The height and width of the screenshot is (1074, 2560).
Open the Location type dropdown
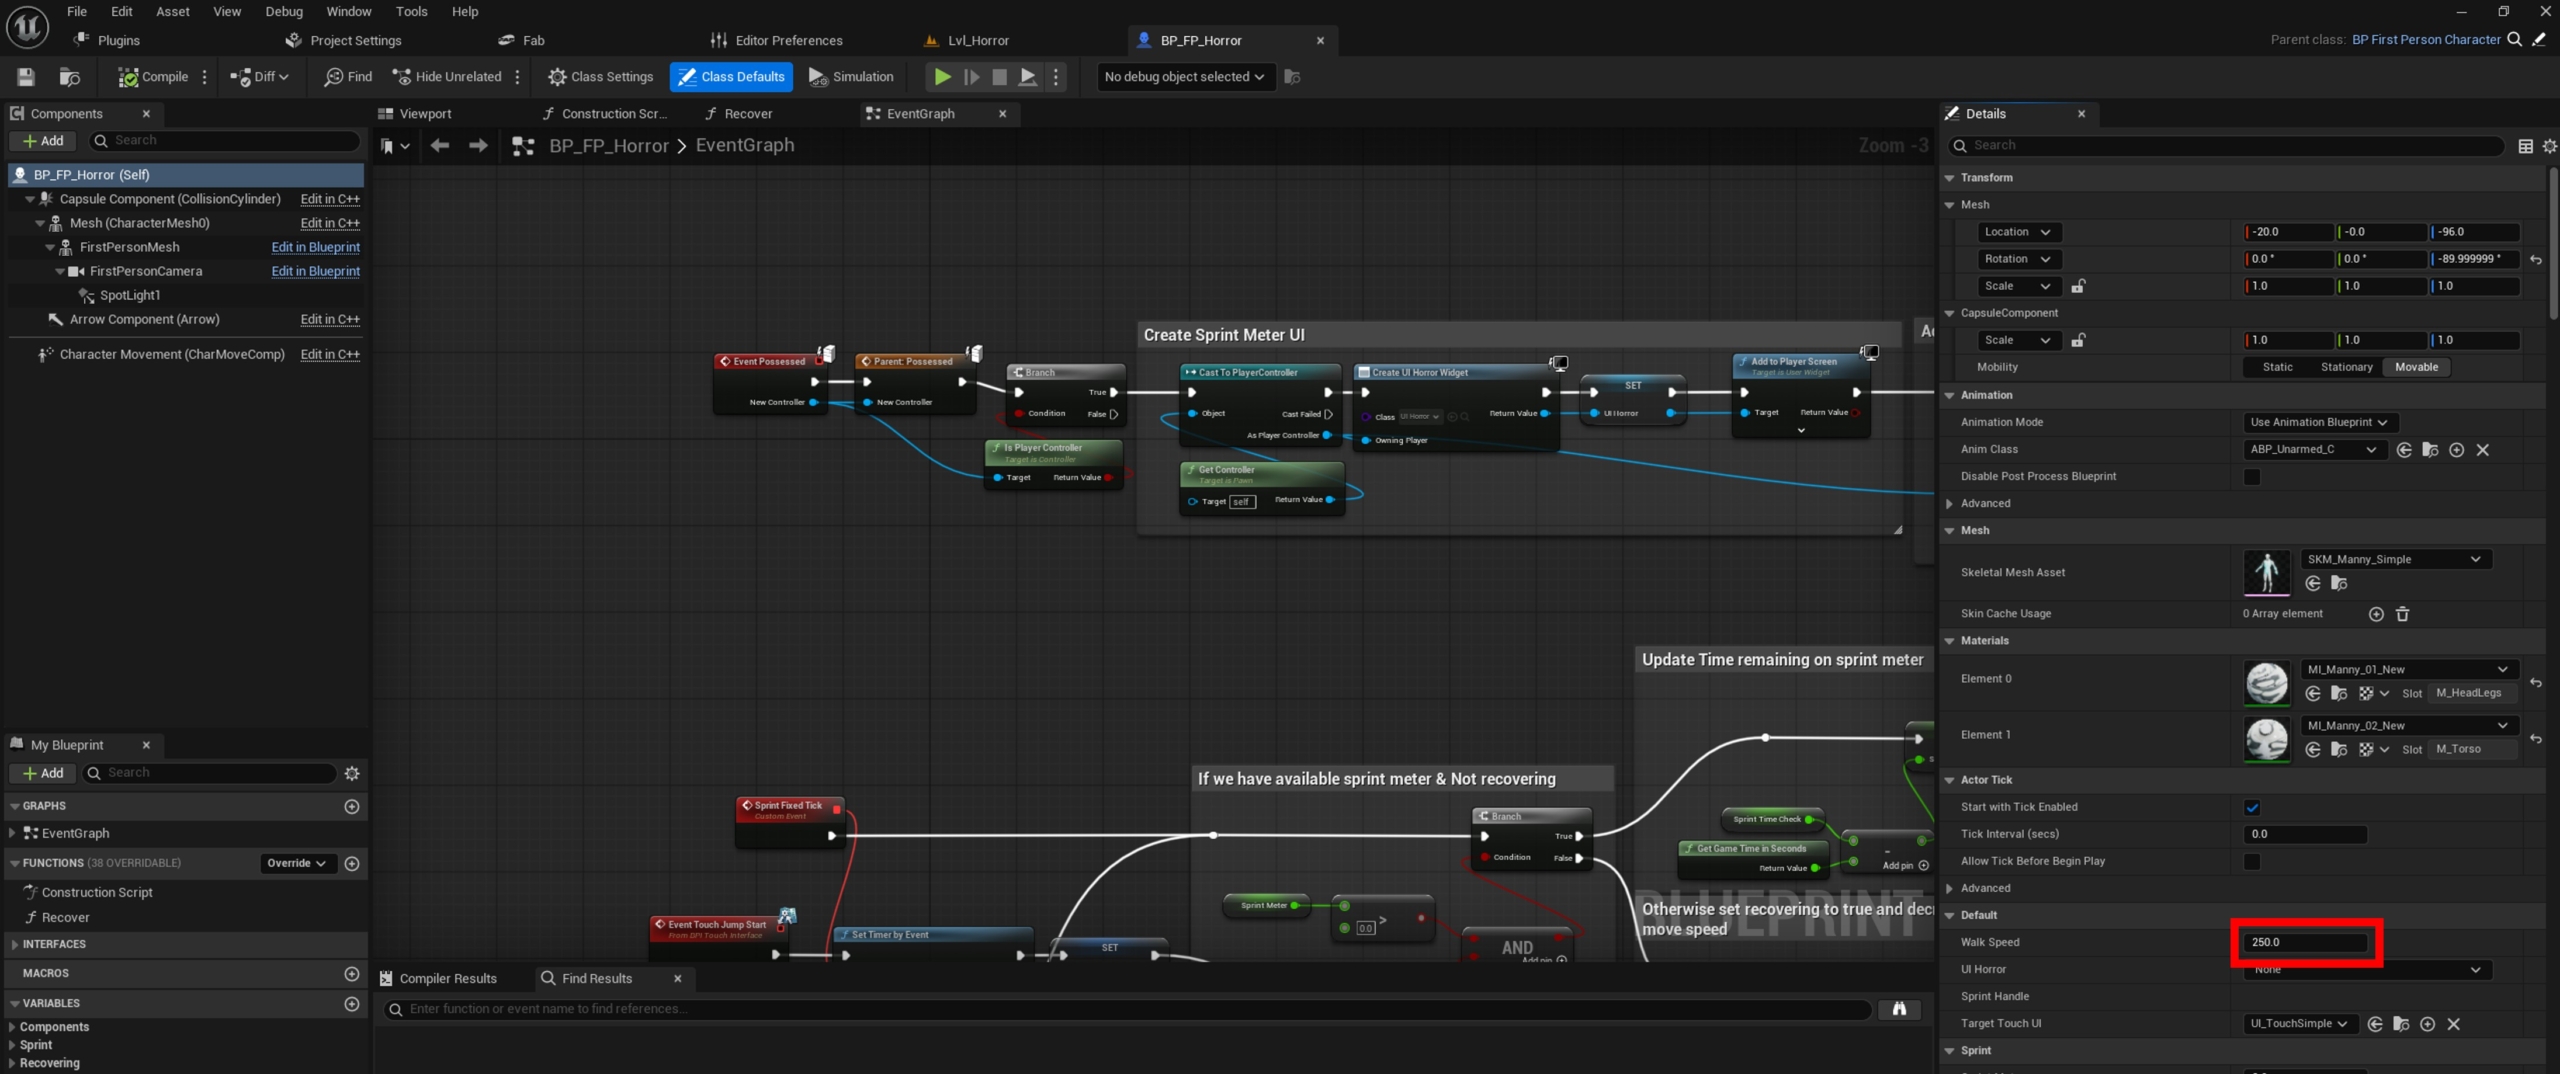click(x=2018, y=232)
